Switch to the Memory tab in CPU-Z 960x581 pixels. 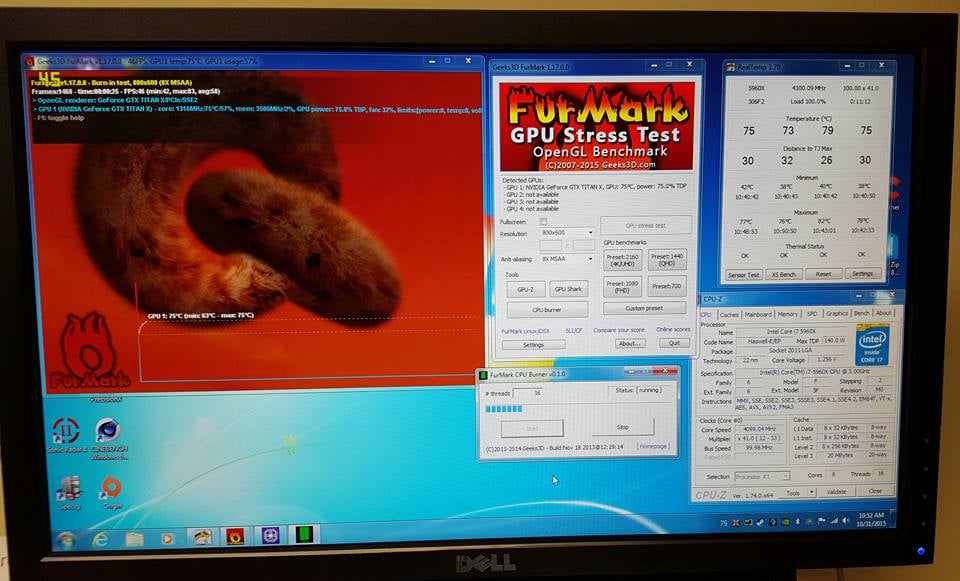point(787,313)
